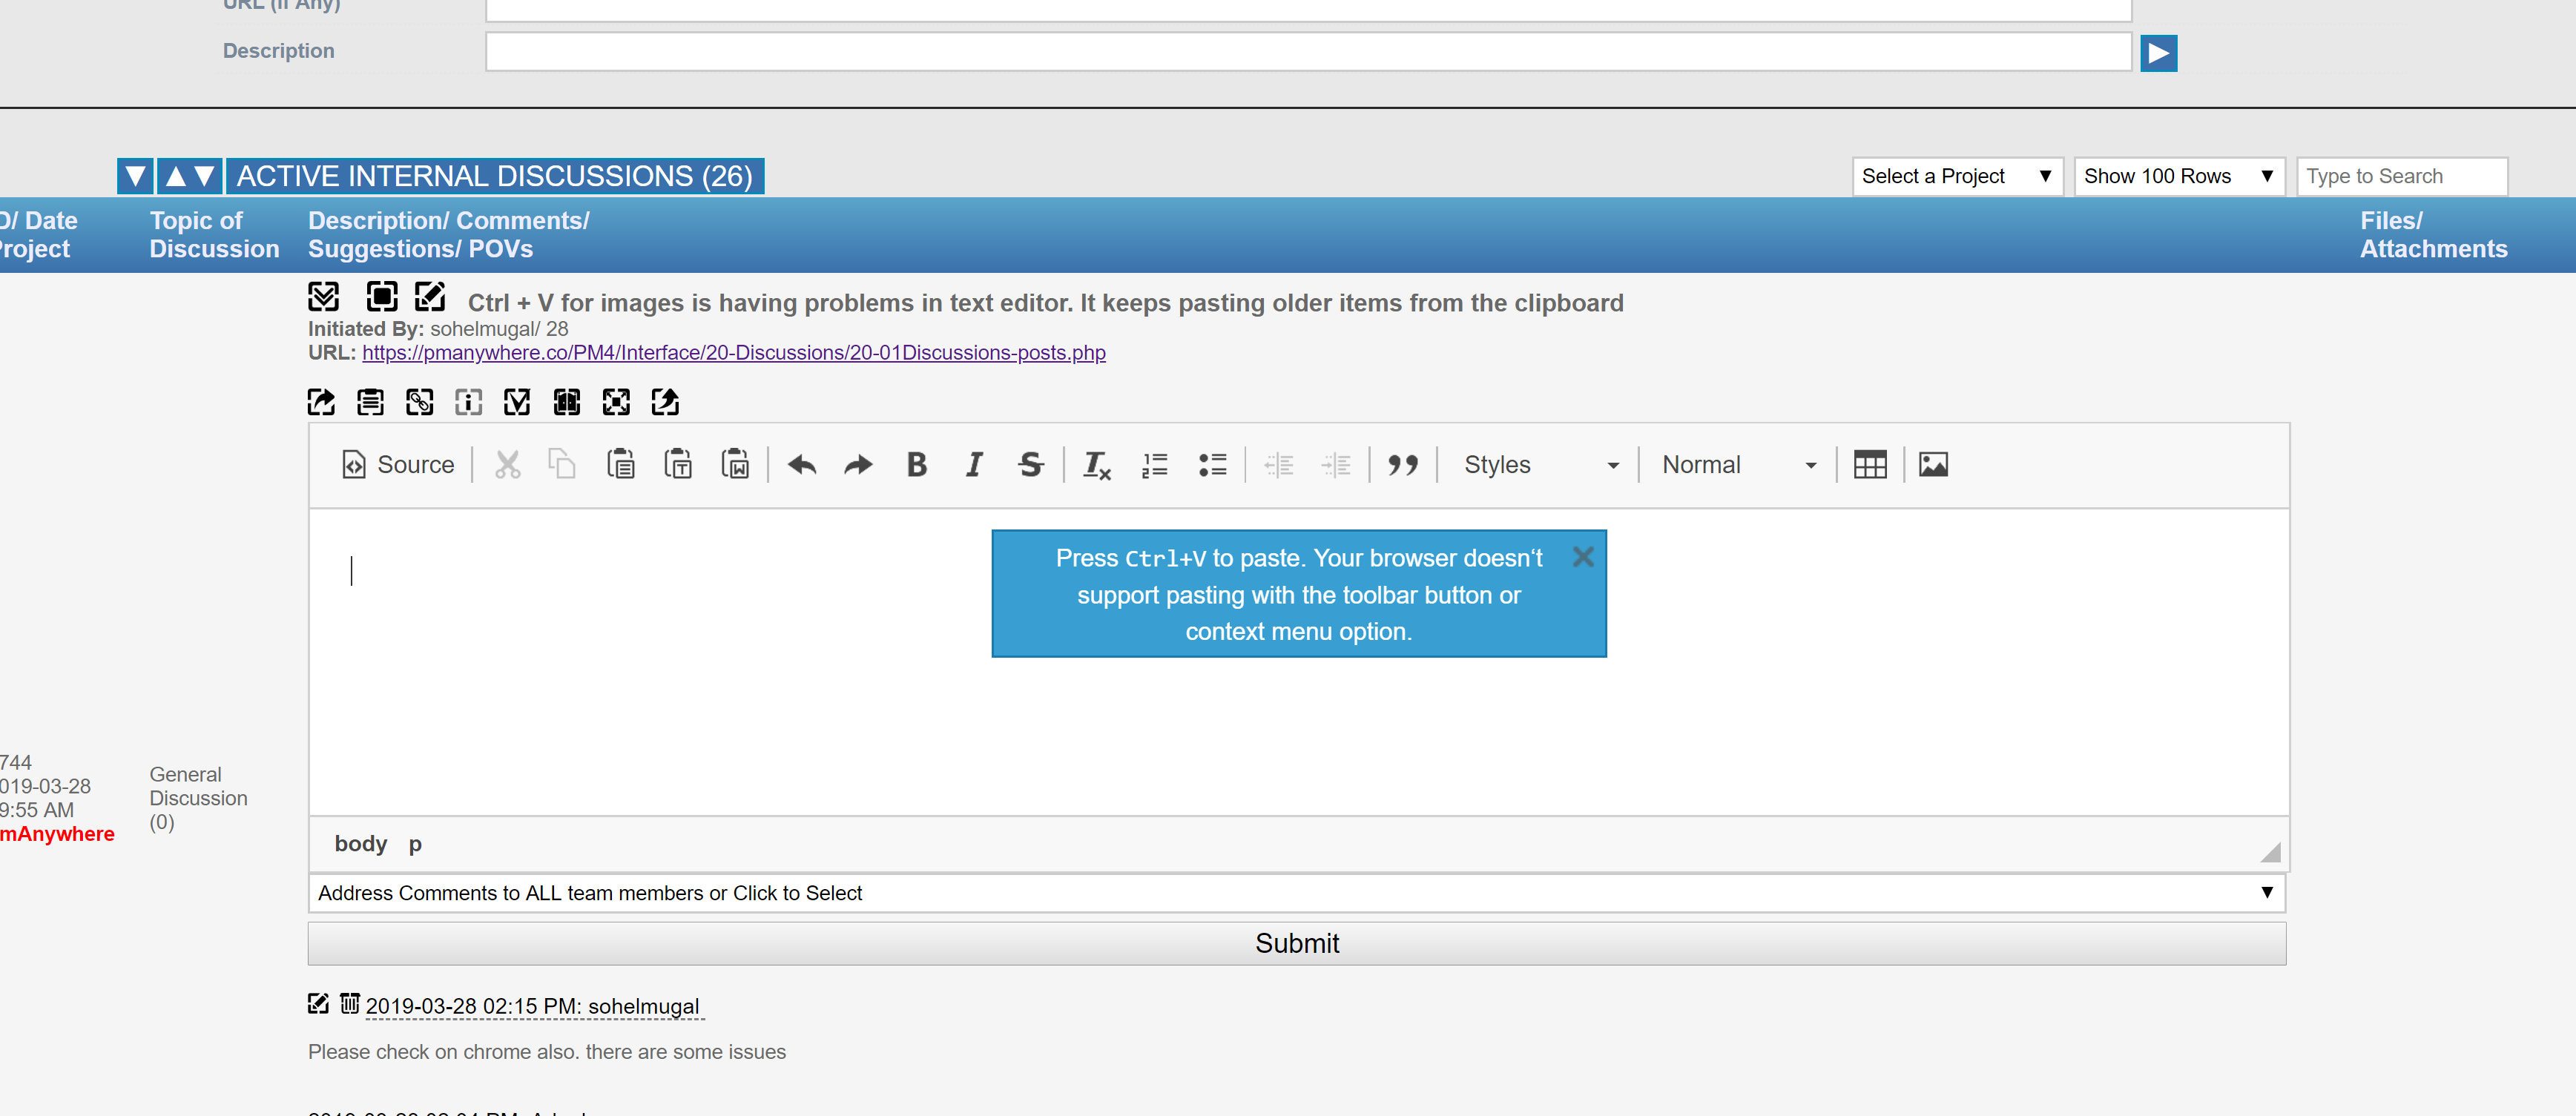Viewport: 2576px width, 1116px height.
Task: Insert a numbered list
Action: pyautogui.click(x=1155, y=465)
